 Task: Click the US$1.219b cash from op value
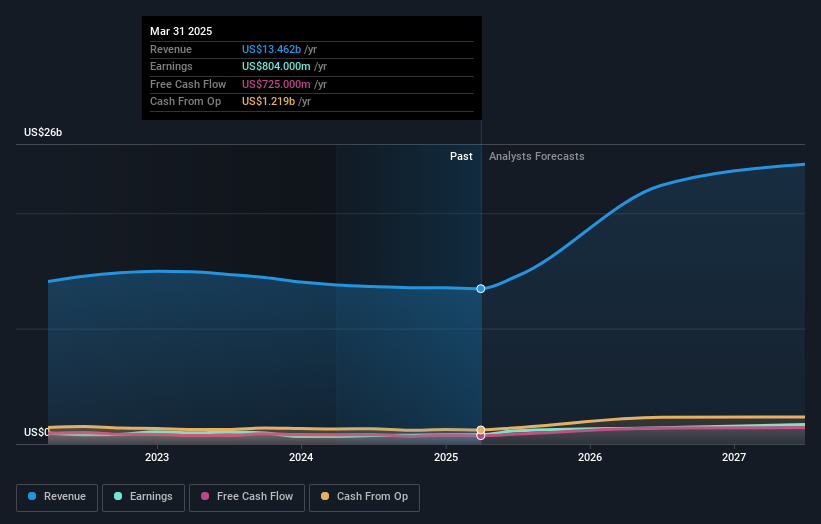click(x=269, y=102)
